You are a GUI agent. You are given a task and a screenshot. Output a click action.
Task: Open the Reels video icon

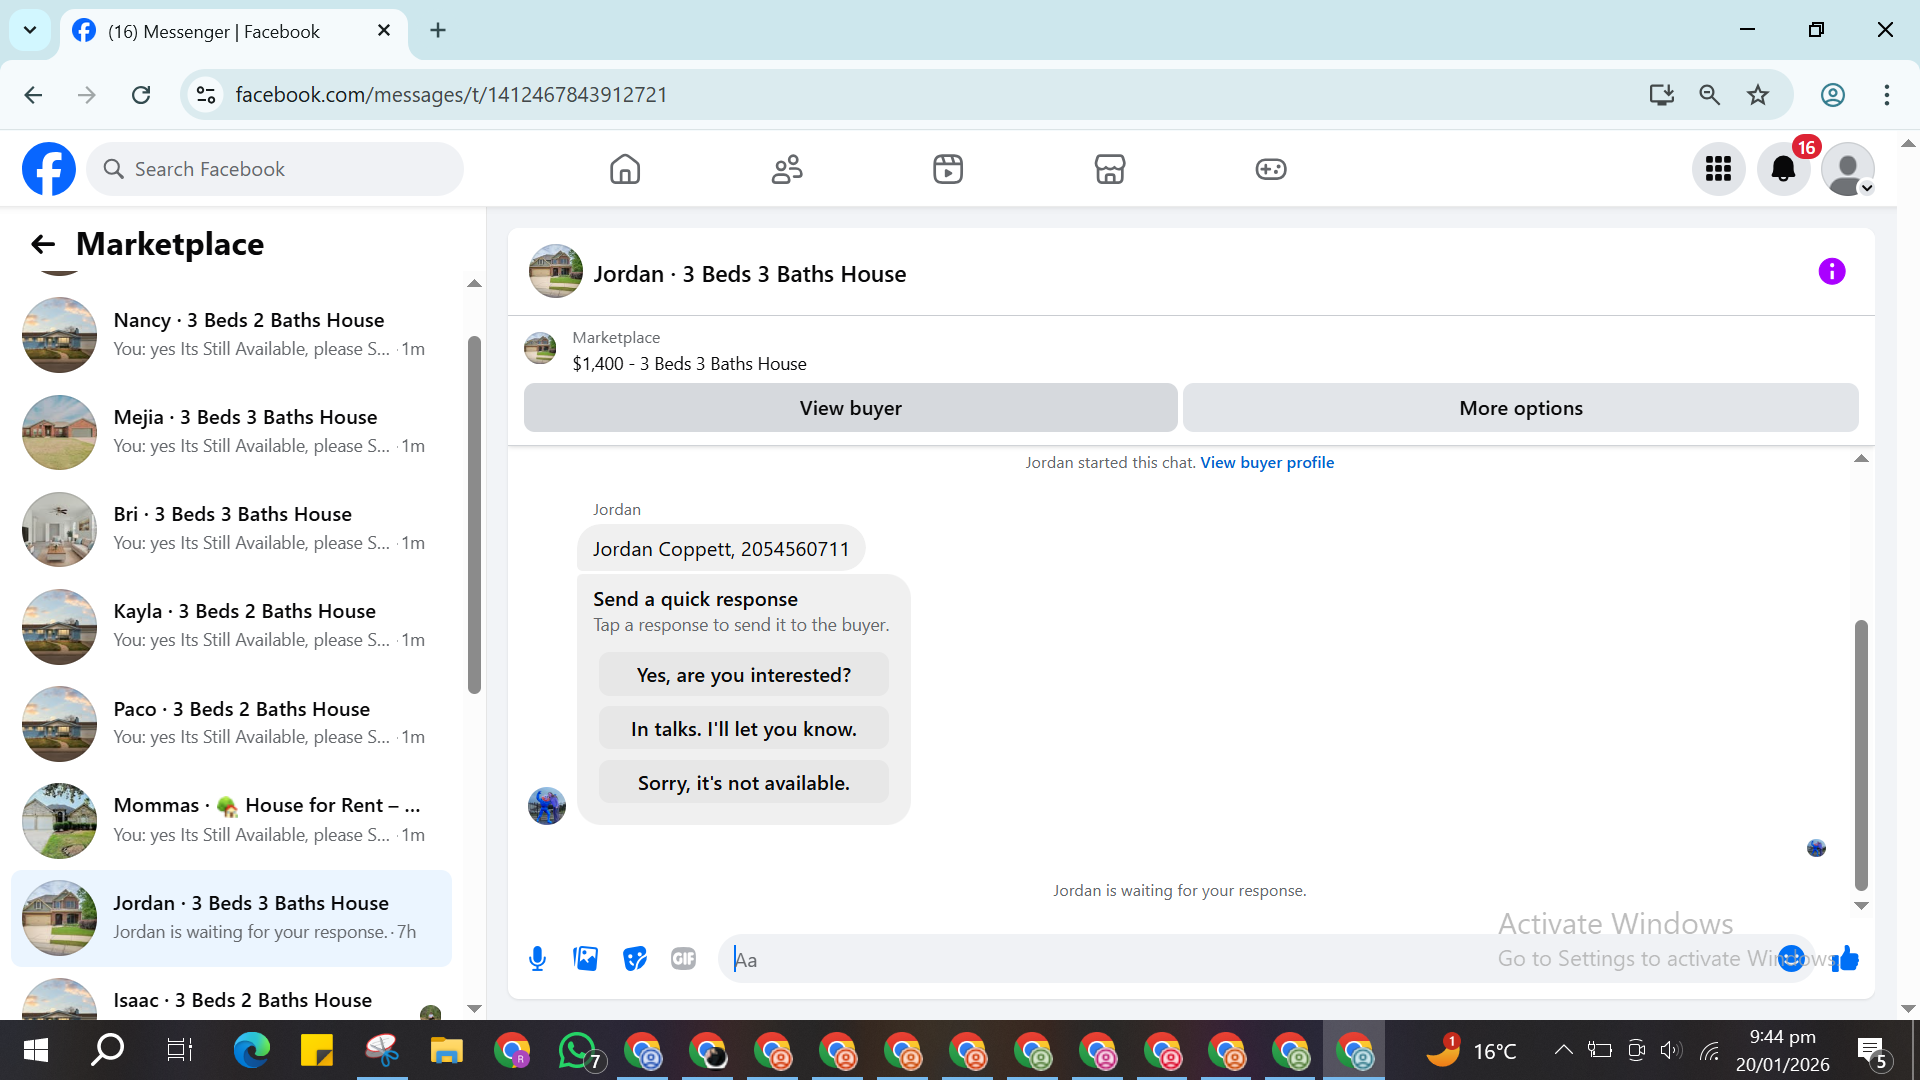tap(948, 169)
